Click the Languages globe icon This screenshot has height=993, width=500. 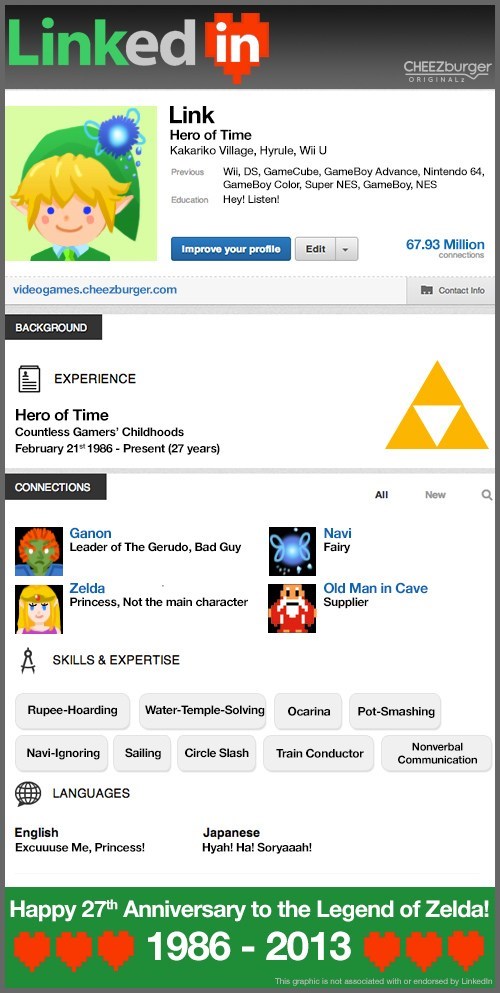tap(28, 793)
